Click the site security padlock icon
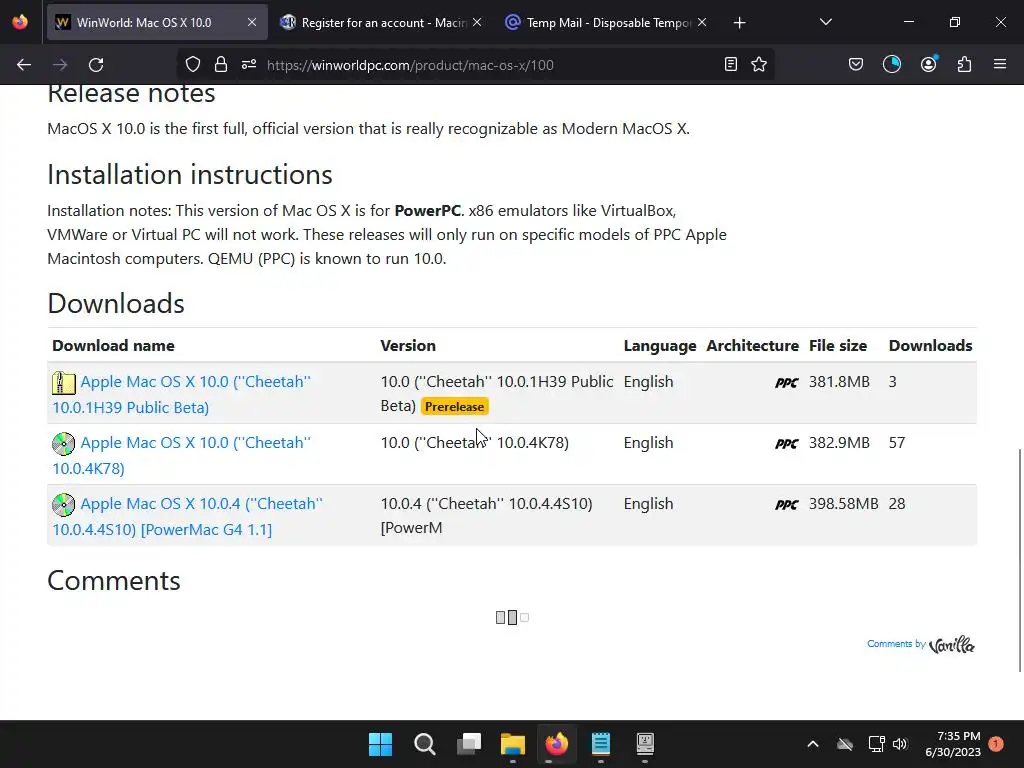The width and height of the screenshot is (1024, 768). coord(221,65)
